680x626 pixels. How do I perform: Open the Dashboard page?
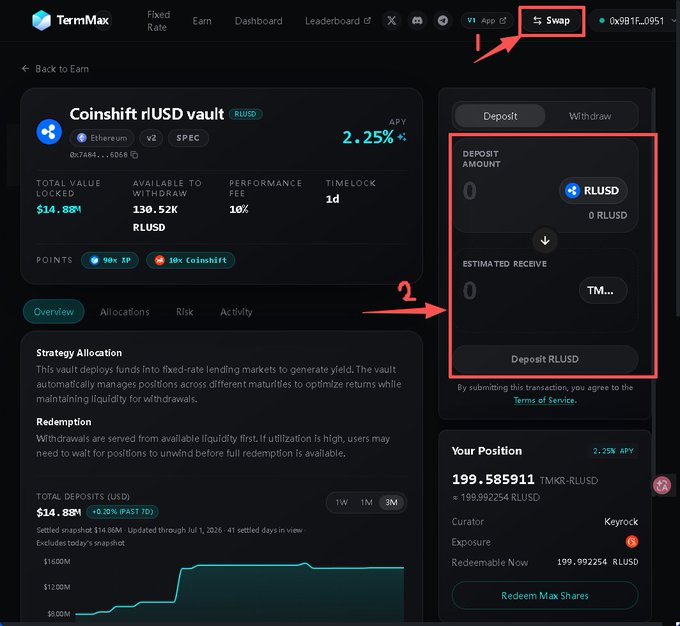tap(258, 21)
